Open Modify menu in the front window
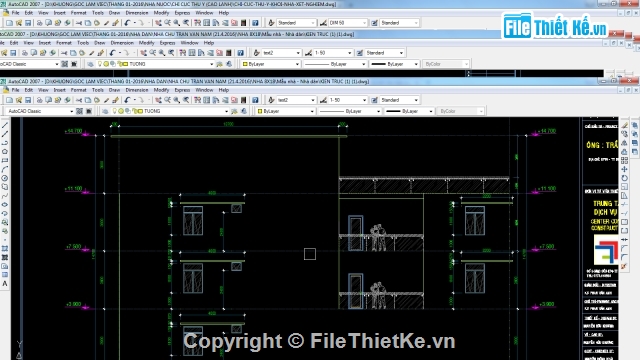This screenshot has height=360, width=640. [161, 90]
